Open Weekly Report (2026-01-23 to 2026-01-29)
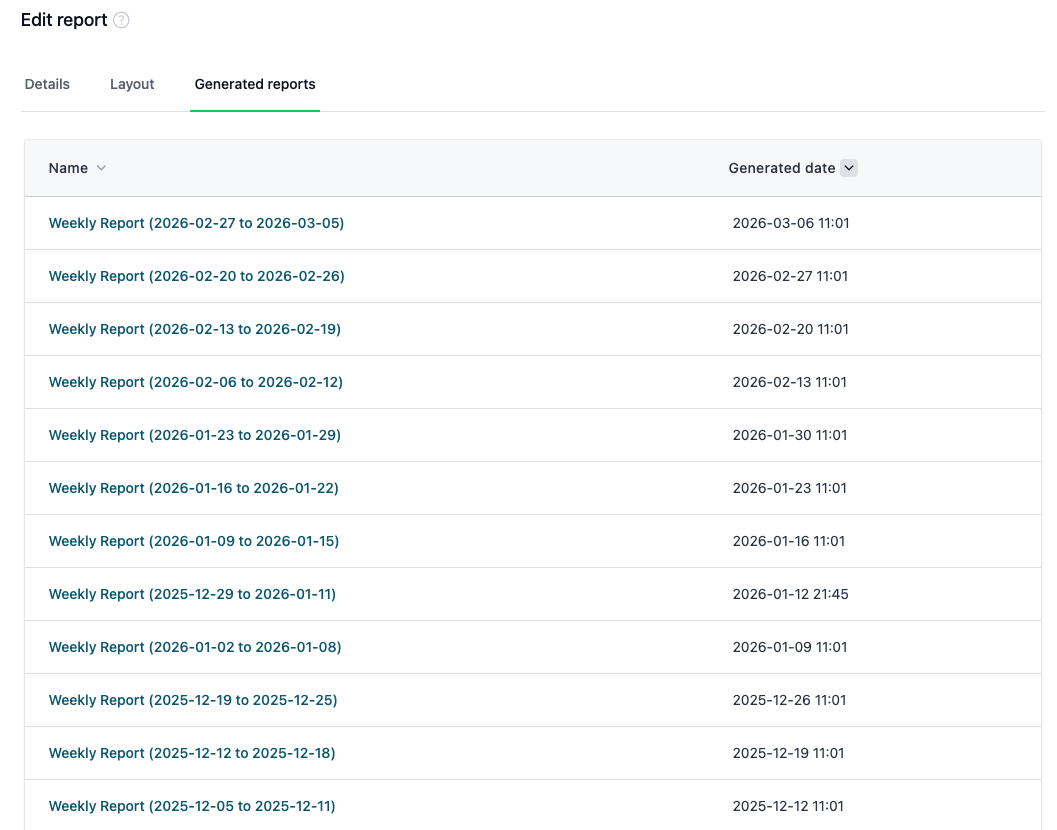1057x830 pixels. click(x=194, y=435)
